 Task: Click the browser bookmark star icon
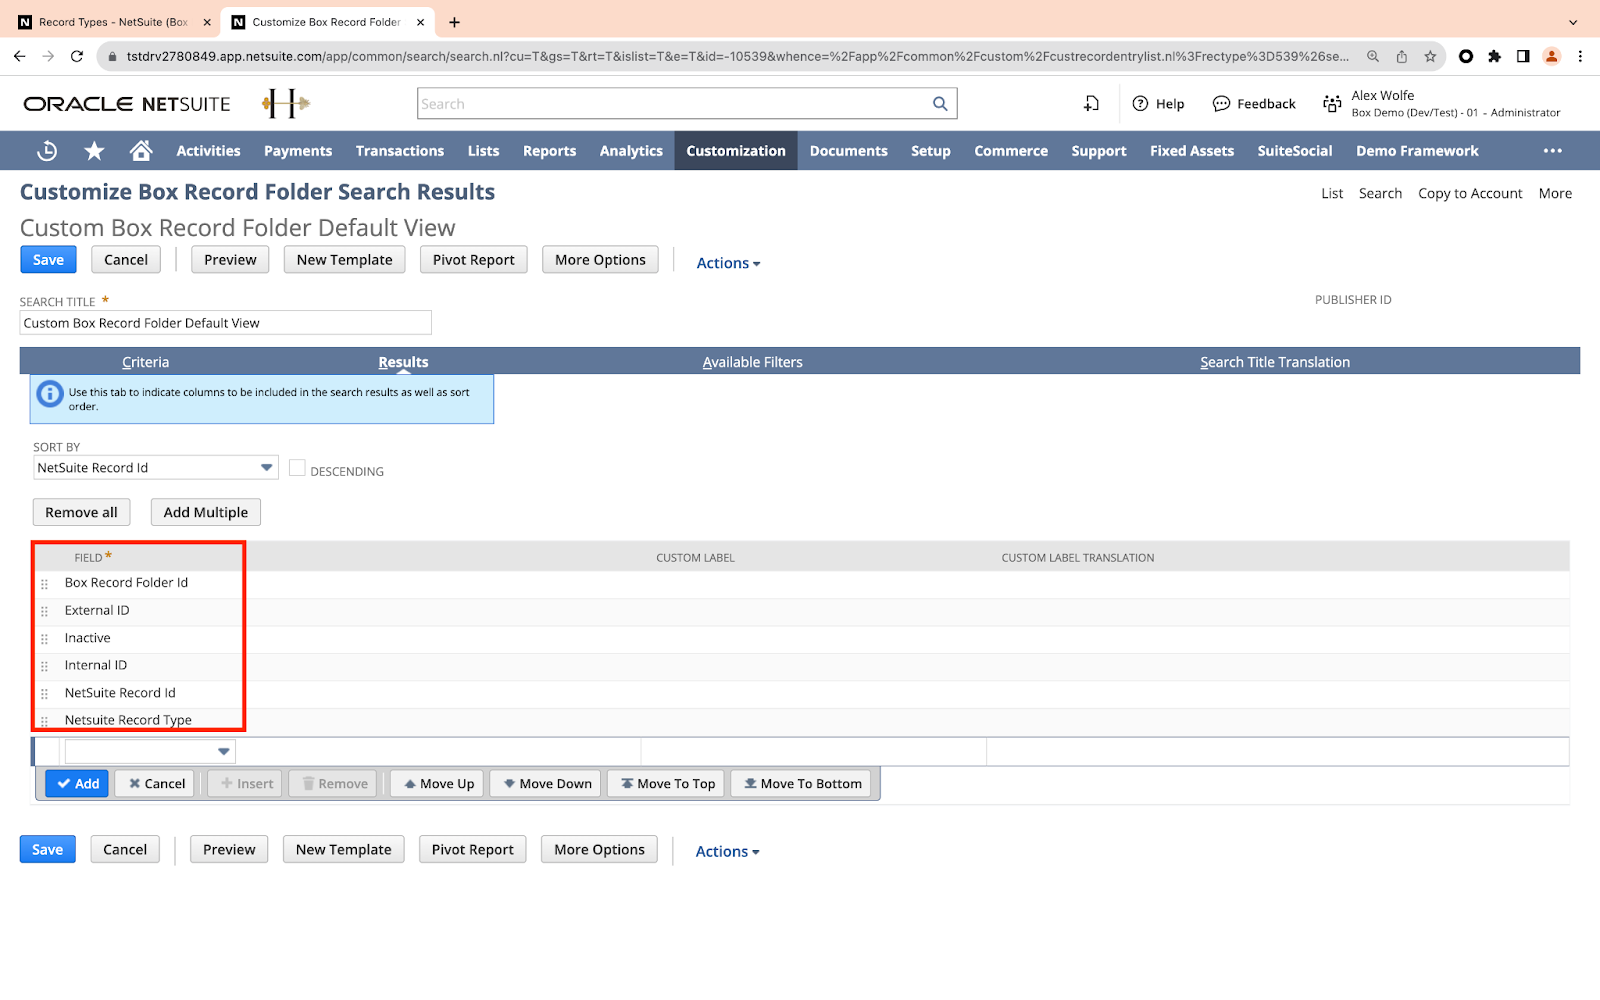coord(1430,56)
